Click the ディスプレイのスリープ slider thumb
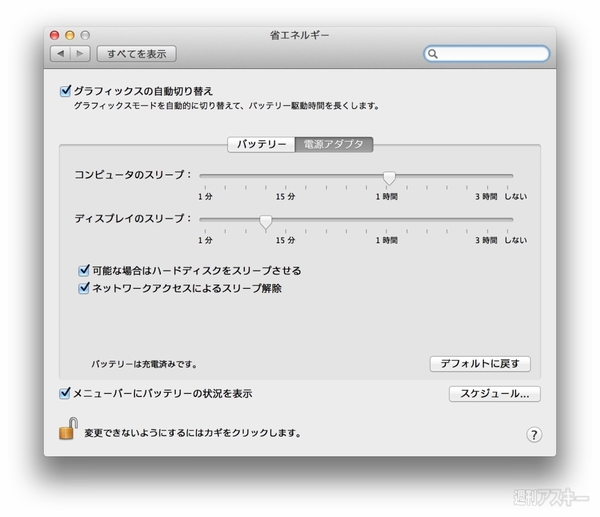This screenshot has width=600, height=517. coord(266,222)
